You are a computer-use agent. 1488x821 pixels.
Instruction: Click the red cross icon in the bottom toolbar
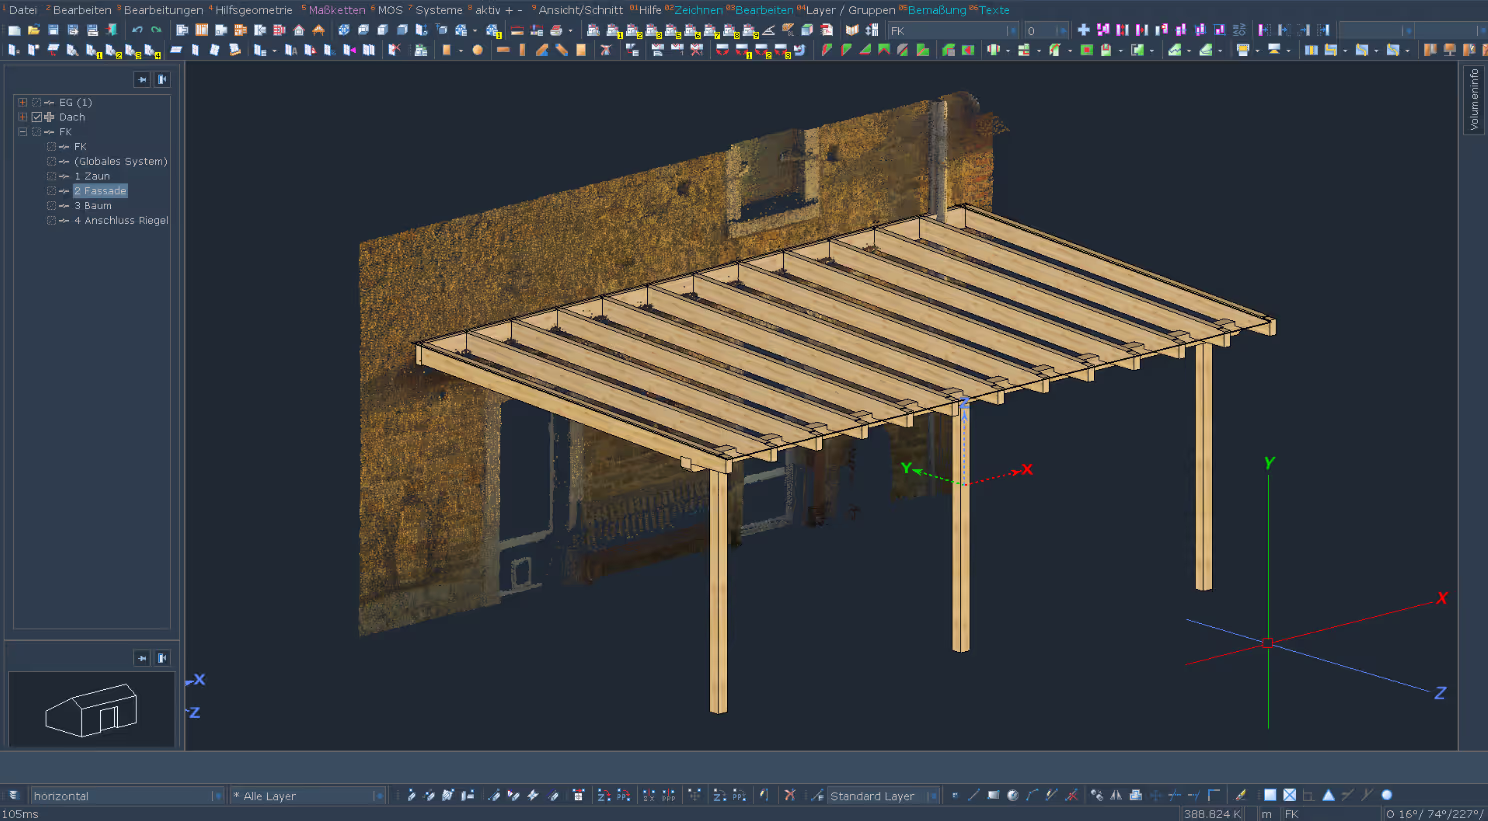(x=790, y=795)
